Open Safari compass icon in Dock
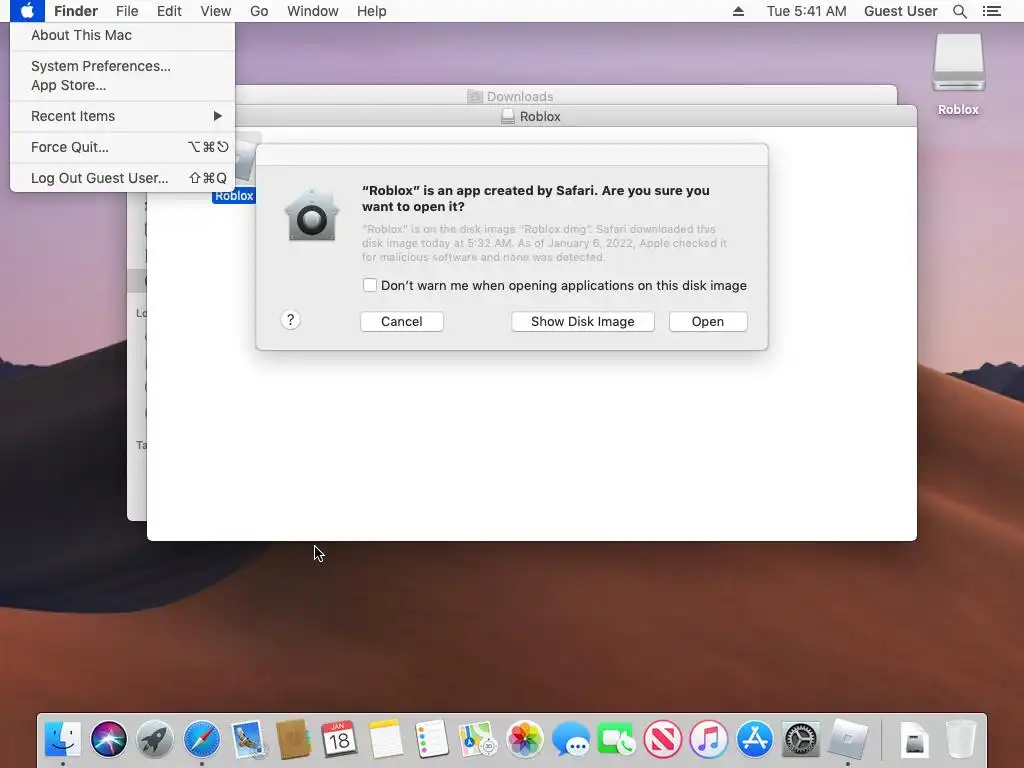 (x=201, y=739)
